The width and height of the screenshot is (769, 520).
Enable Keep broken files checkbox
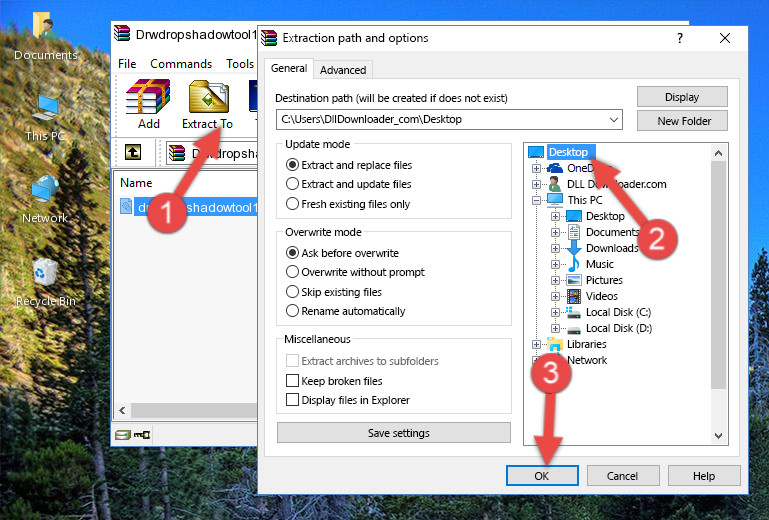[292, 381]
